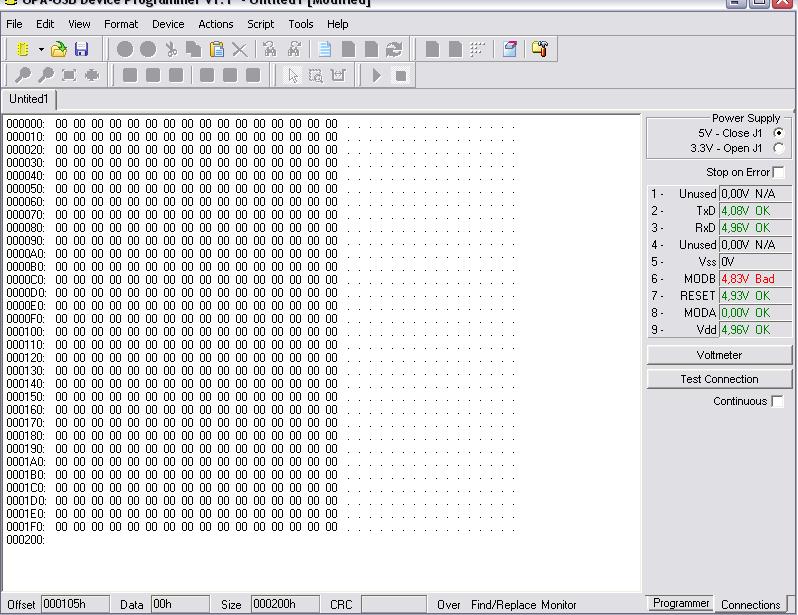This screenshot has width=798, height=615.
Task: Click the four-way pan arrows icon
Action: click(92, 75)
